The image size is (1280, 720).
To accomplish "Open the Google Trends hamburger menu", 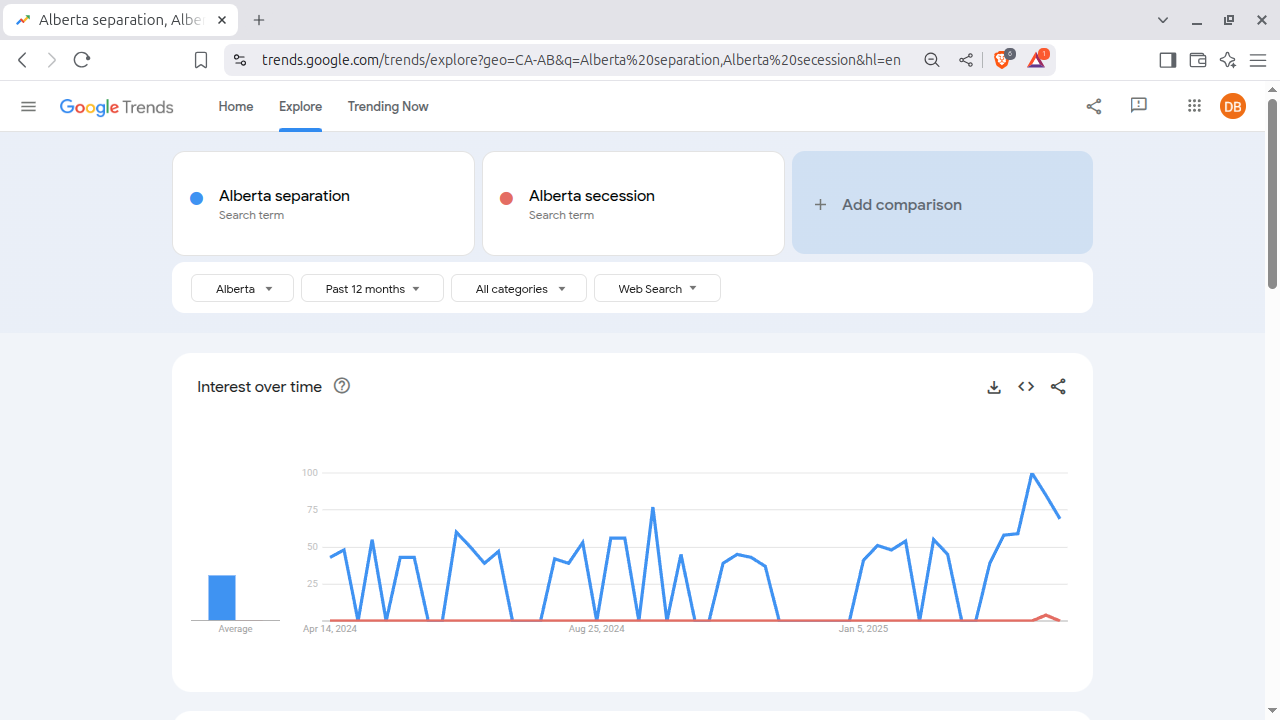I will point(28,106).
